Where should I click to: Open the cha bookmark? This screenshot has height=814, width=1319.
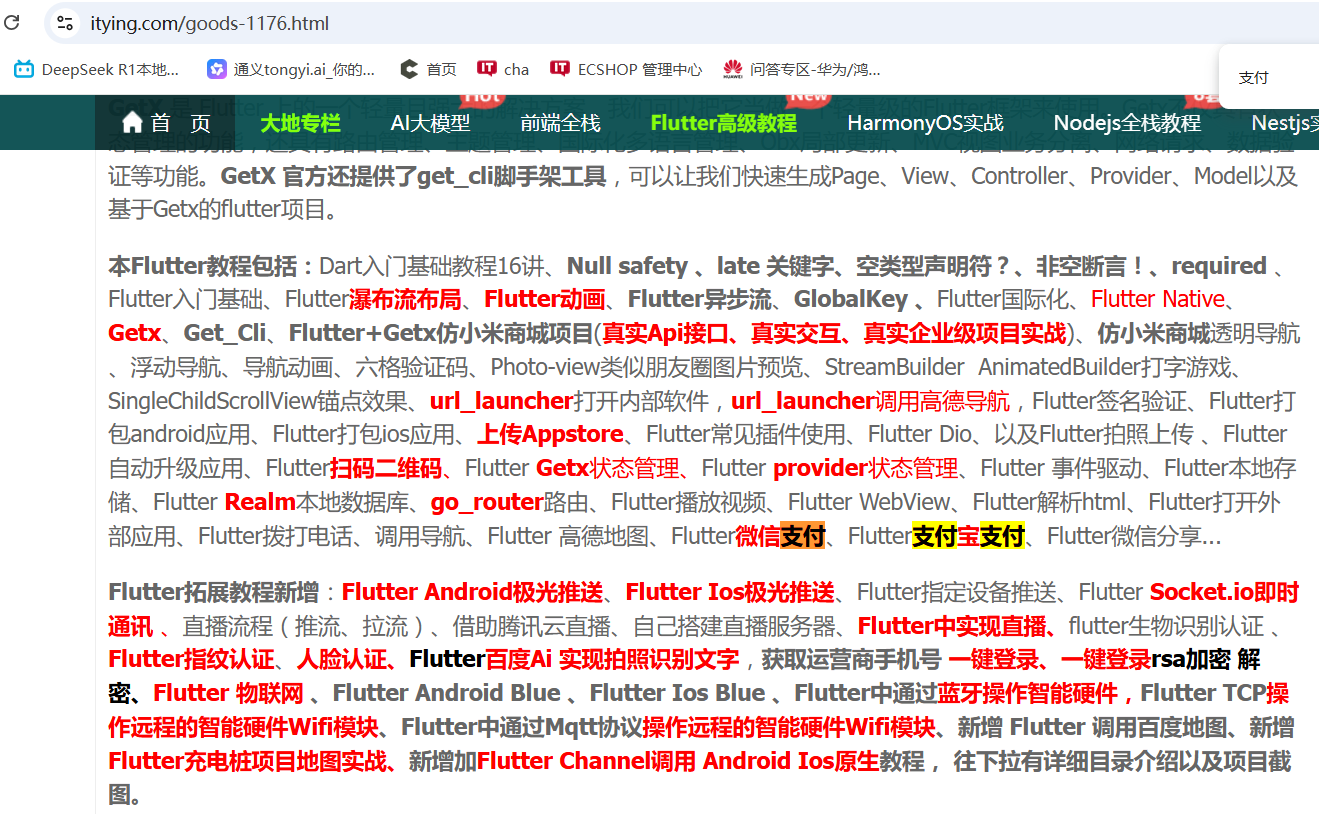tap(503, 69)
